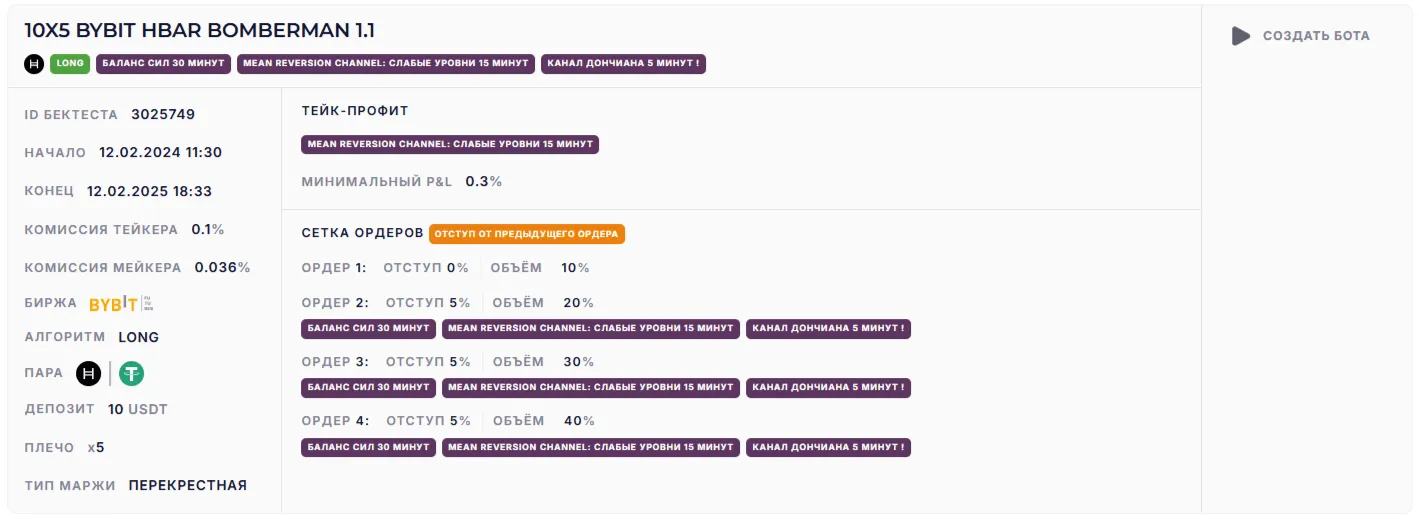
Task: Click header Mean Reversion Channel tag
Action: click(386, 64)
